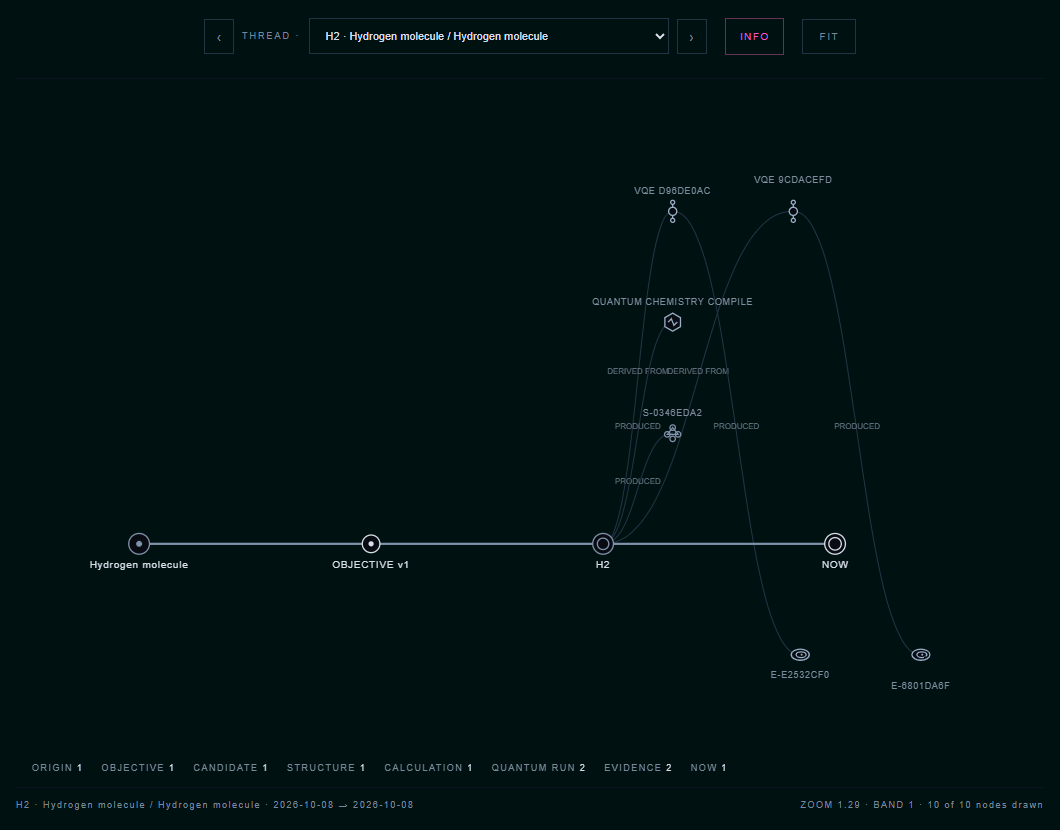Image resolution: width=1060 pixels, height=830 pixels.
Task: Click the NOW 1 legend entry
Action: point(708,768)
